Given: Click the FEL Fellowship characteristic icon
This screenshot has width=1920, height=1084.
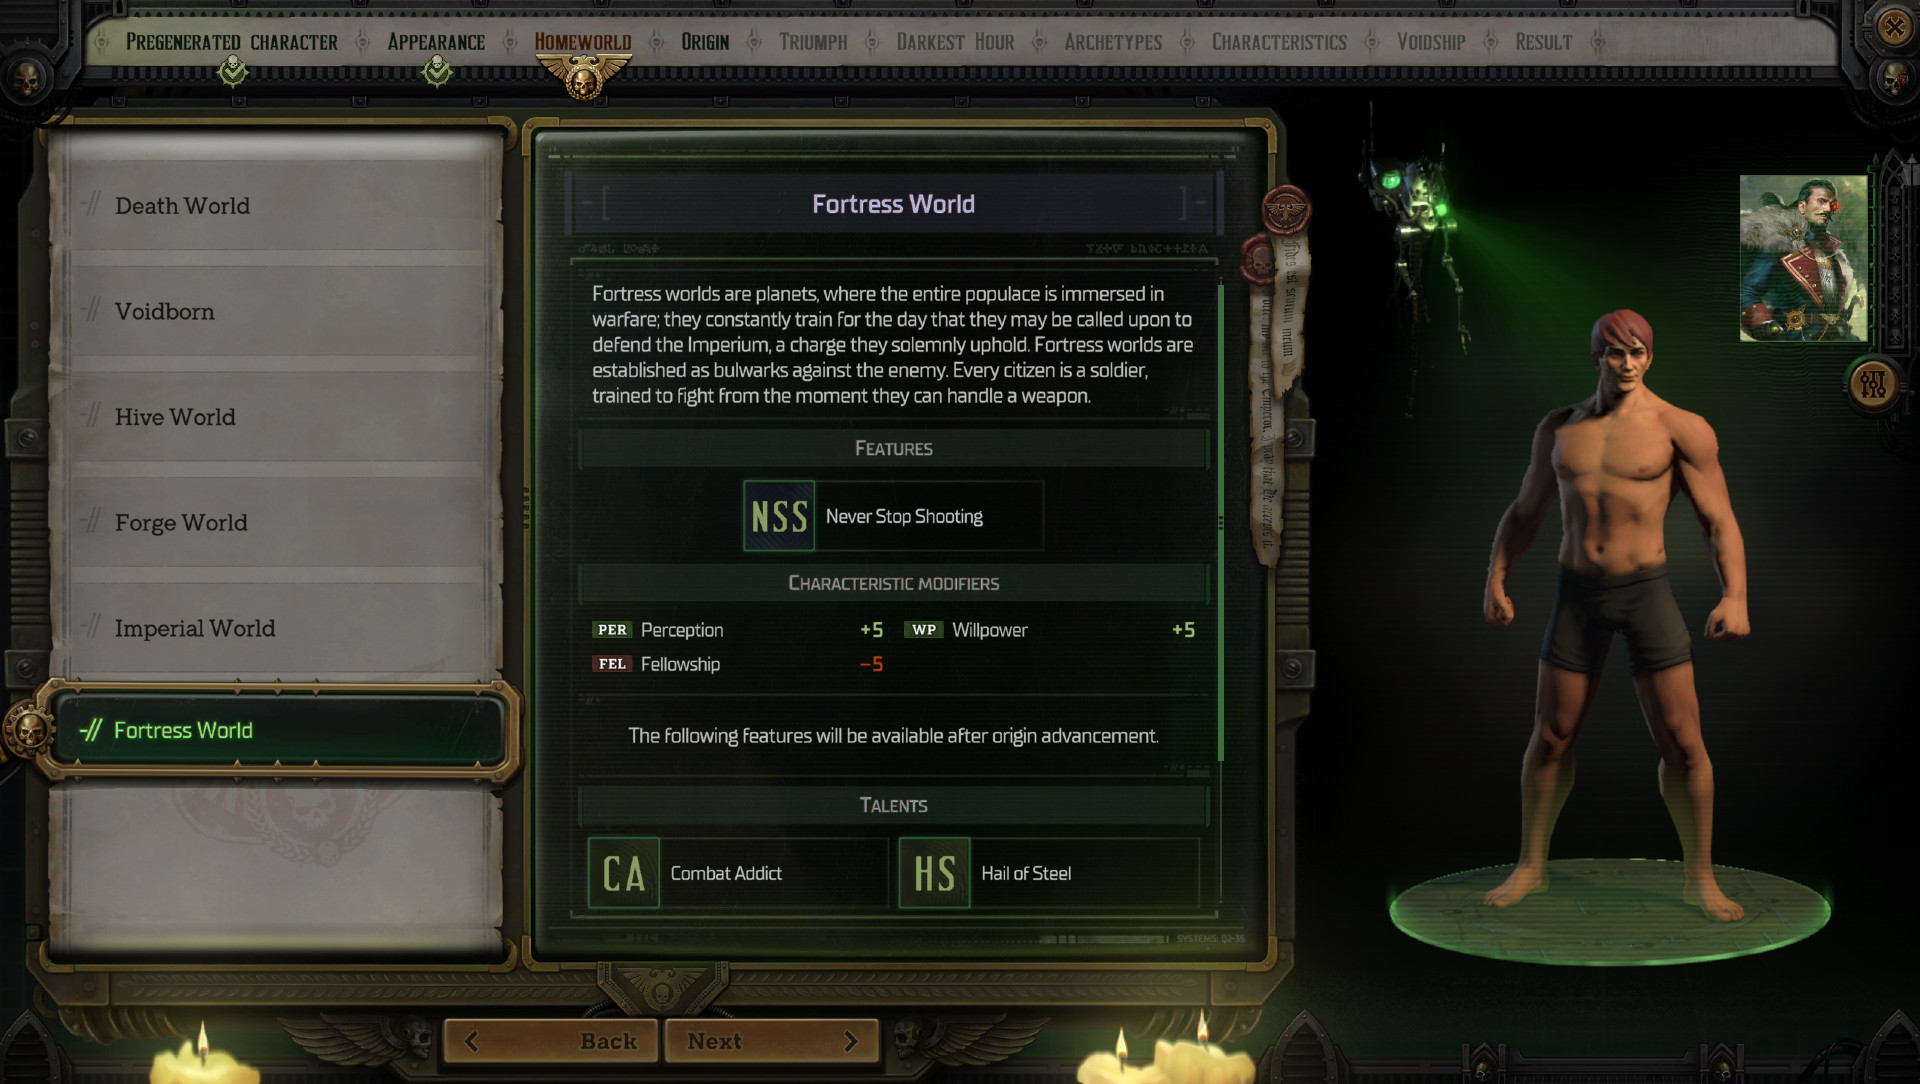Looking at the screenshot, I should click(x=609, y=663).
